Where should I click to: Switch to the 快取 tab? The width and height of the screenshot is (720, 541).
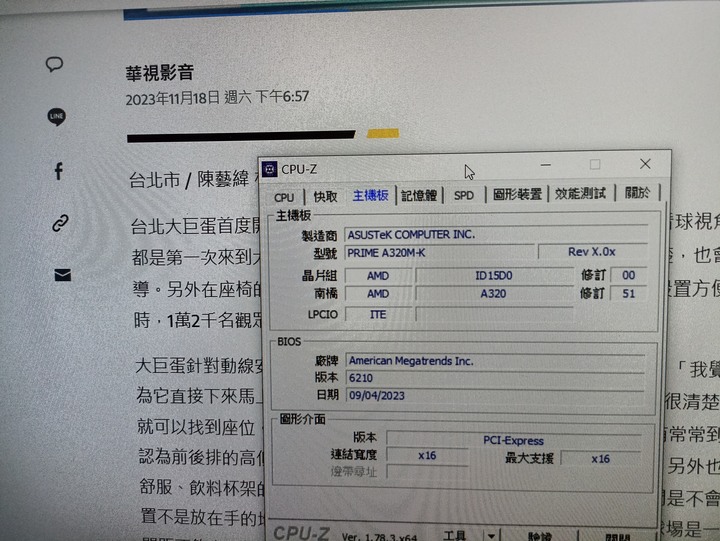[x=325, y=197]
